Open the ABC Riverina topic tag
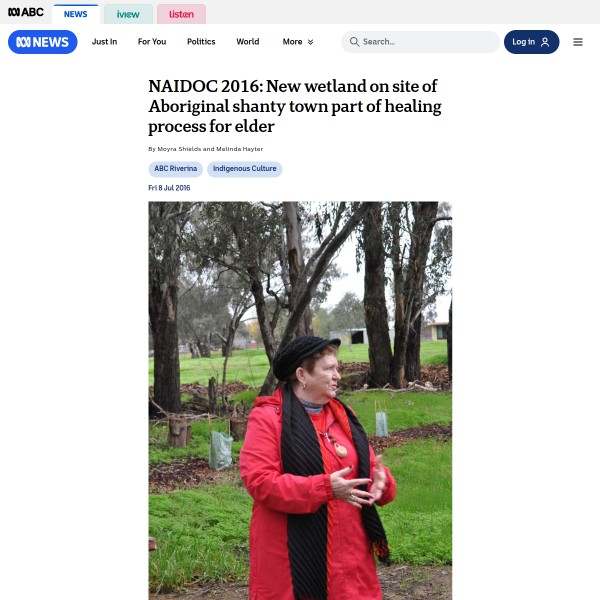600x600 pixels. click(x=176, y=169)
